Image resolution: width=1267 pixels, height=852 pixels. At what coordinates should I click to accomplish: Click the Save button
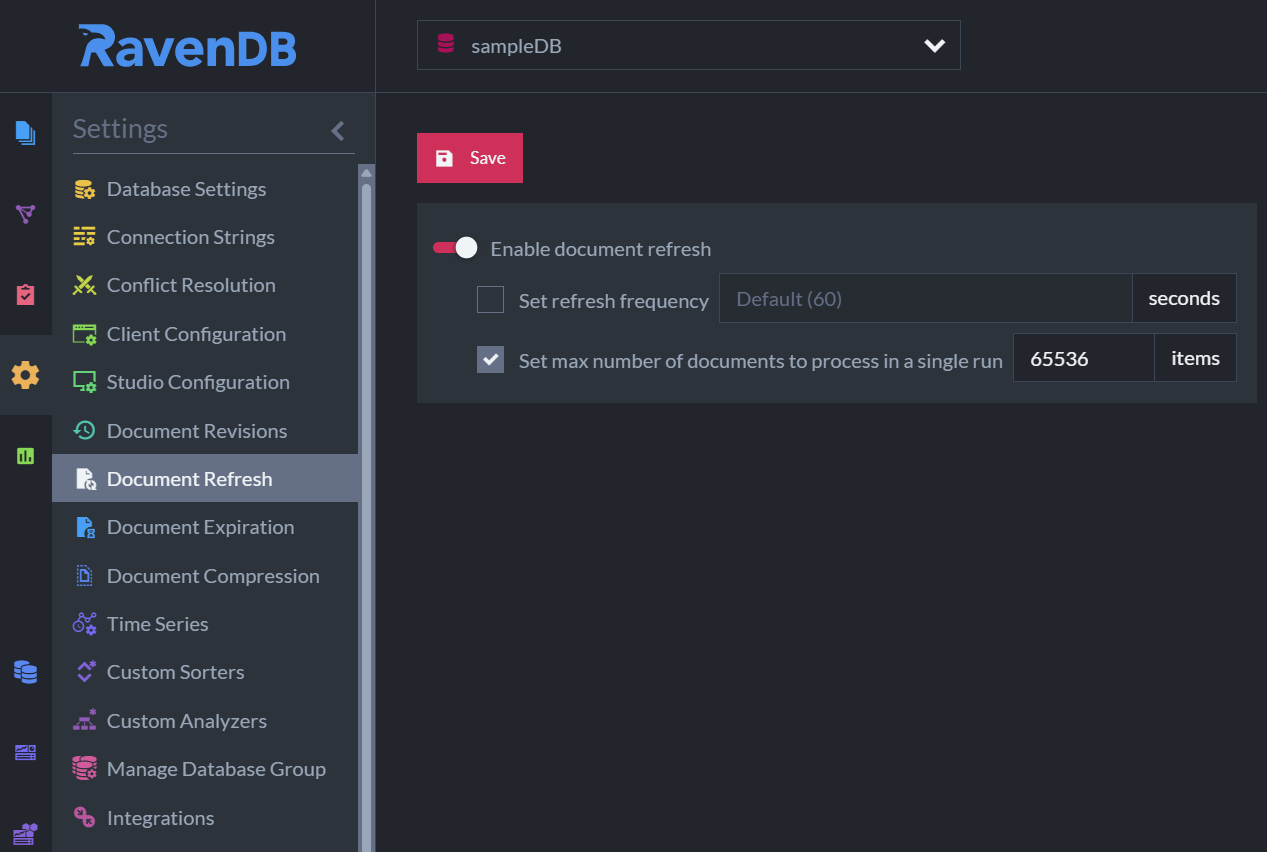(x=470, y=158)
